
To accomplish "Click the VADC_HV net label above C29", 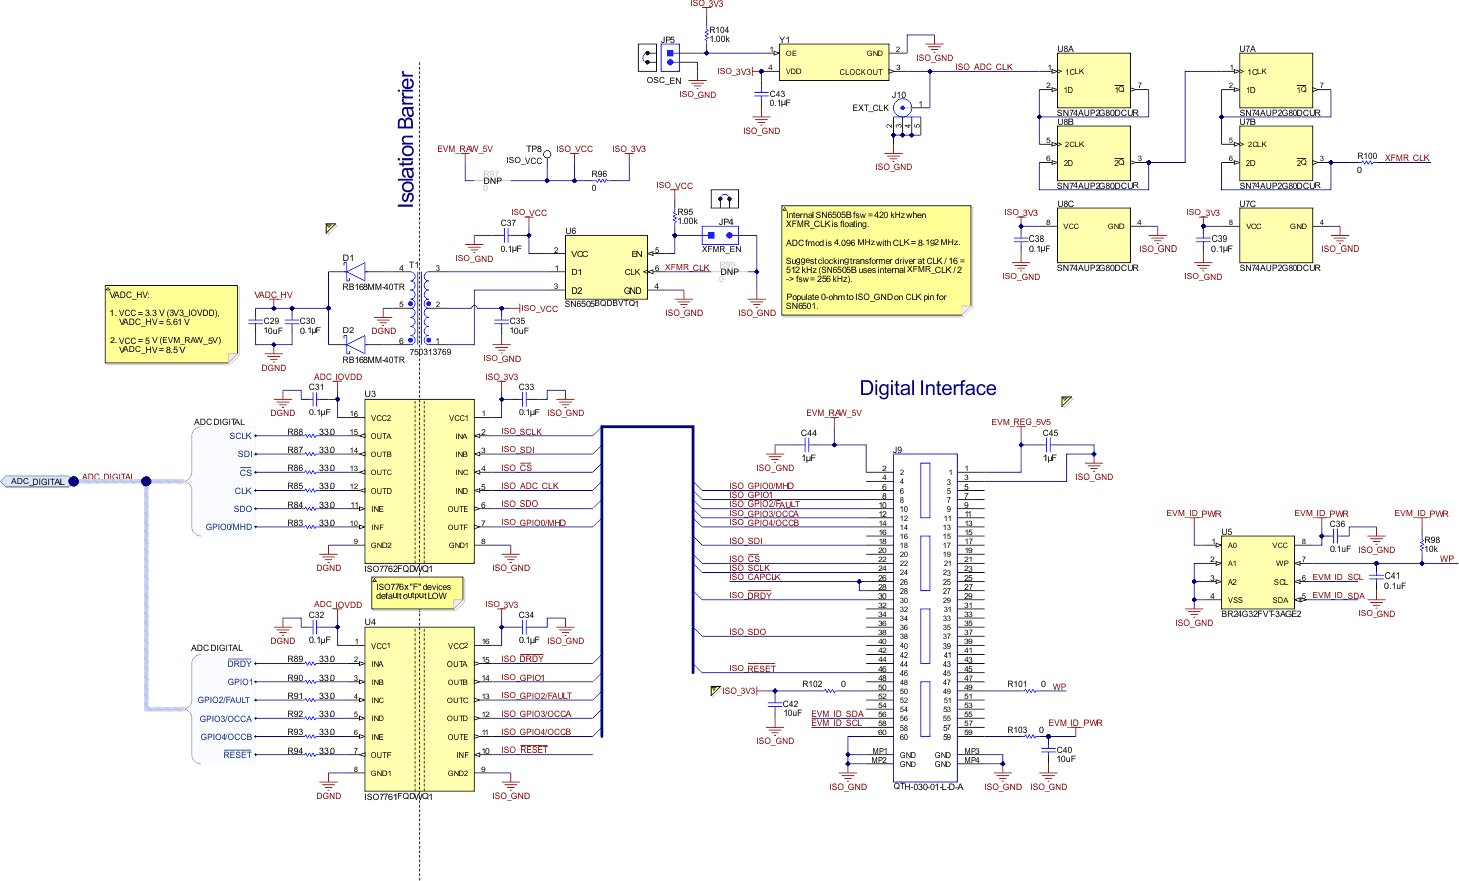I will 273,295.
